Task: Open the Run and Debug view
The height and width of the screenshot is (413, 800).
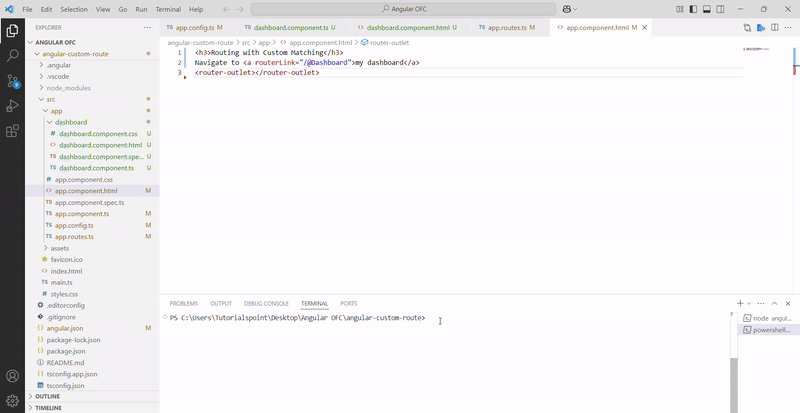Action: point(13,105)
